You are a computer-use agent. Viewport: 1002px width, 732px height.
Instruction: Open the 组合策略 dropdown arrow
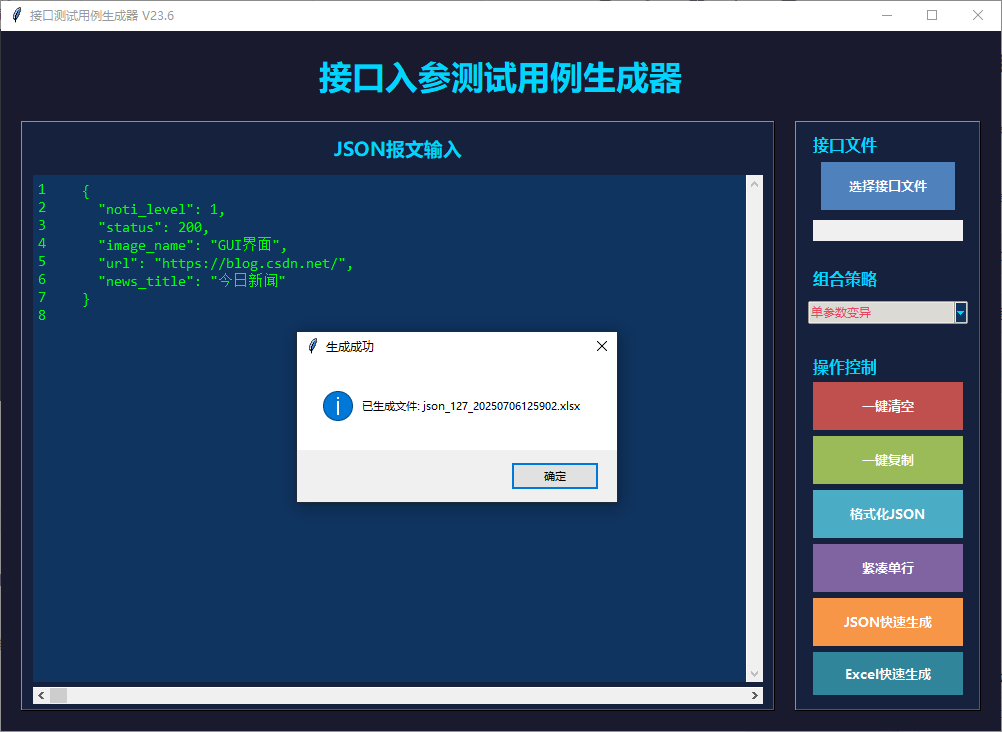(x=961, y=312)
